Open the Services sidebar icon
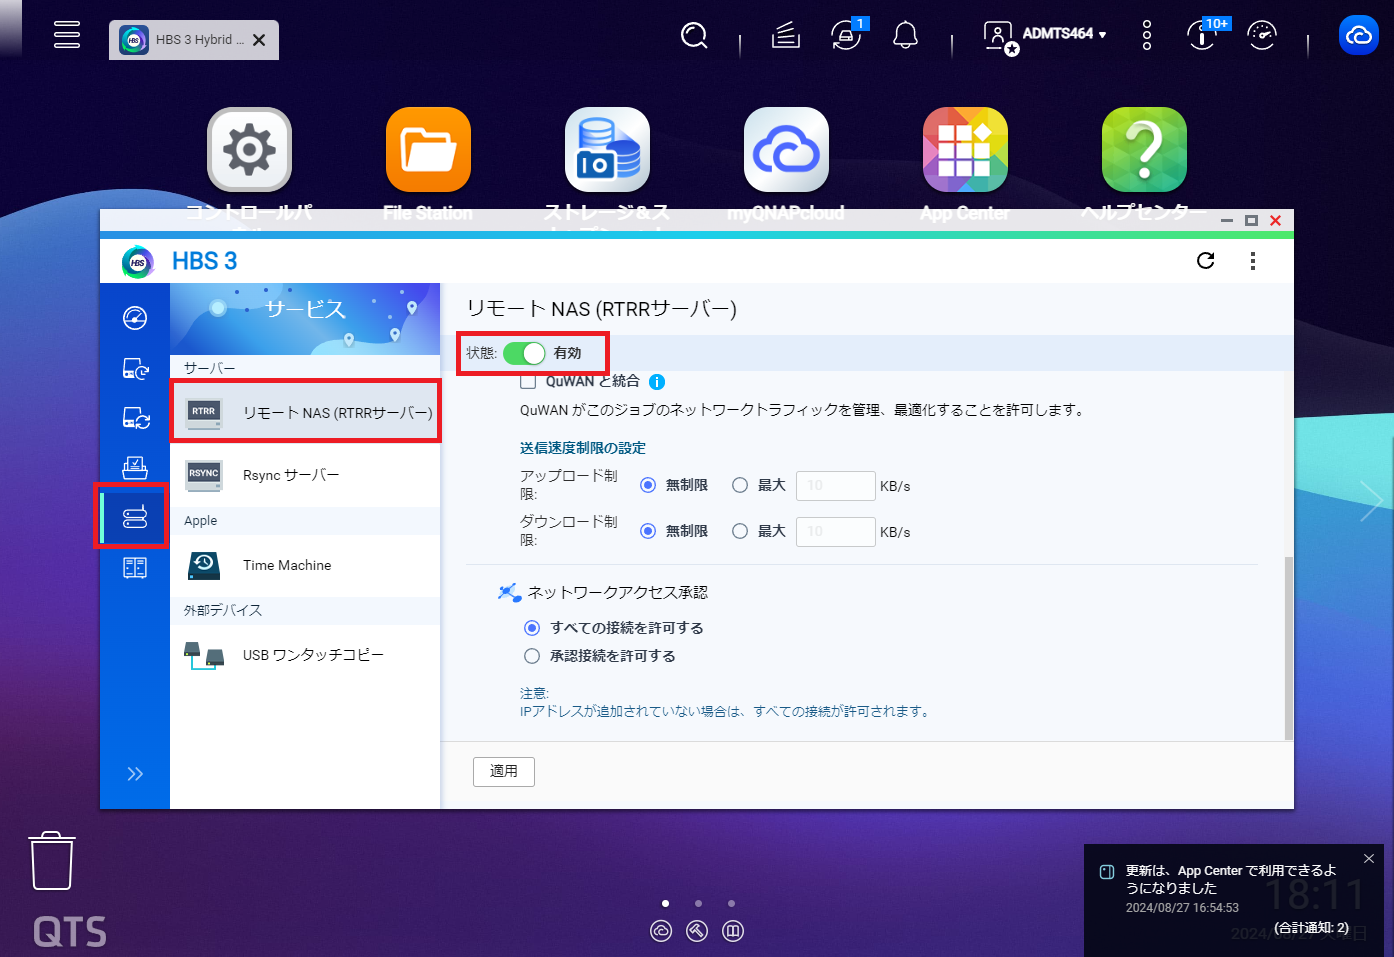The height and width of the screenshot is (957, 1394). [135, 516]
